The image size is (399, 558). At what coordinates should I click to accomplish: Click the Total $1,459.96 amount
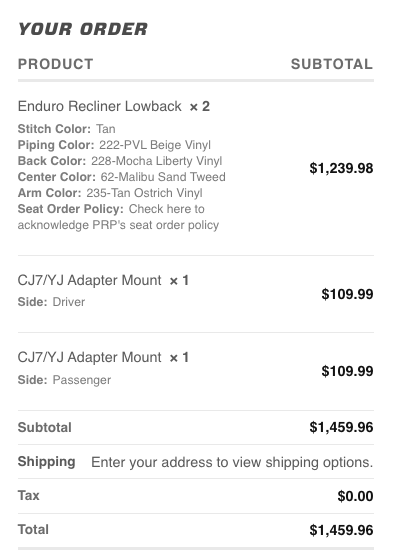[x=341, y=530]
